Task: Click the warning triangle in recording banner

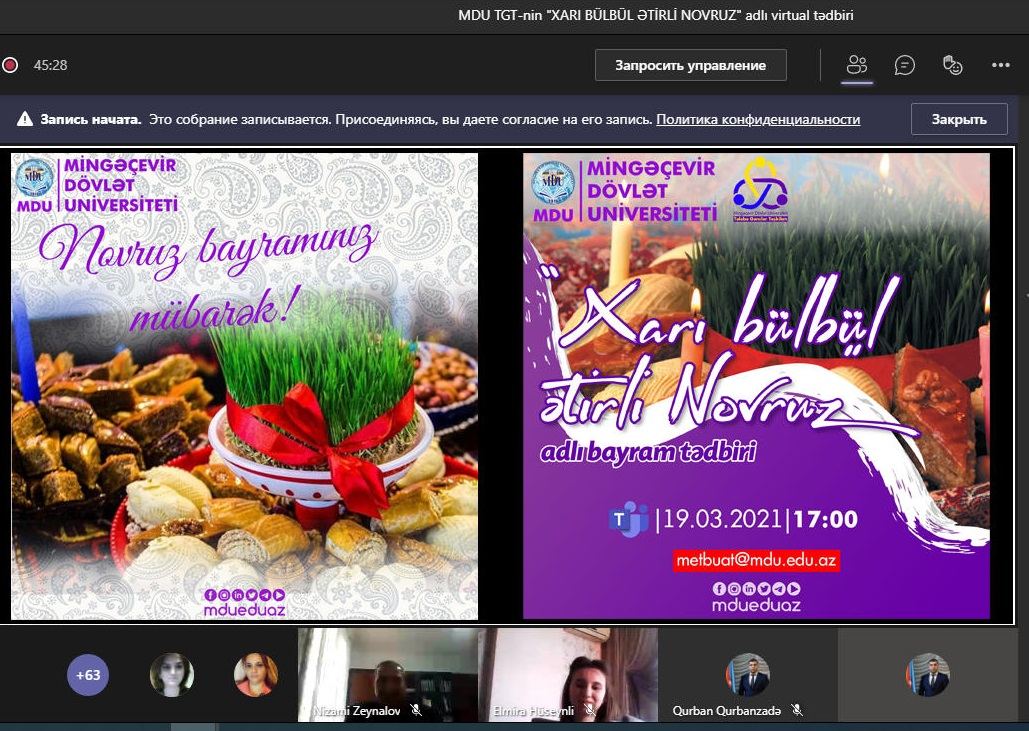Action: coord(25,119)
